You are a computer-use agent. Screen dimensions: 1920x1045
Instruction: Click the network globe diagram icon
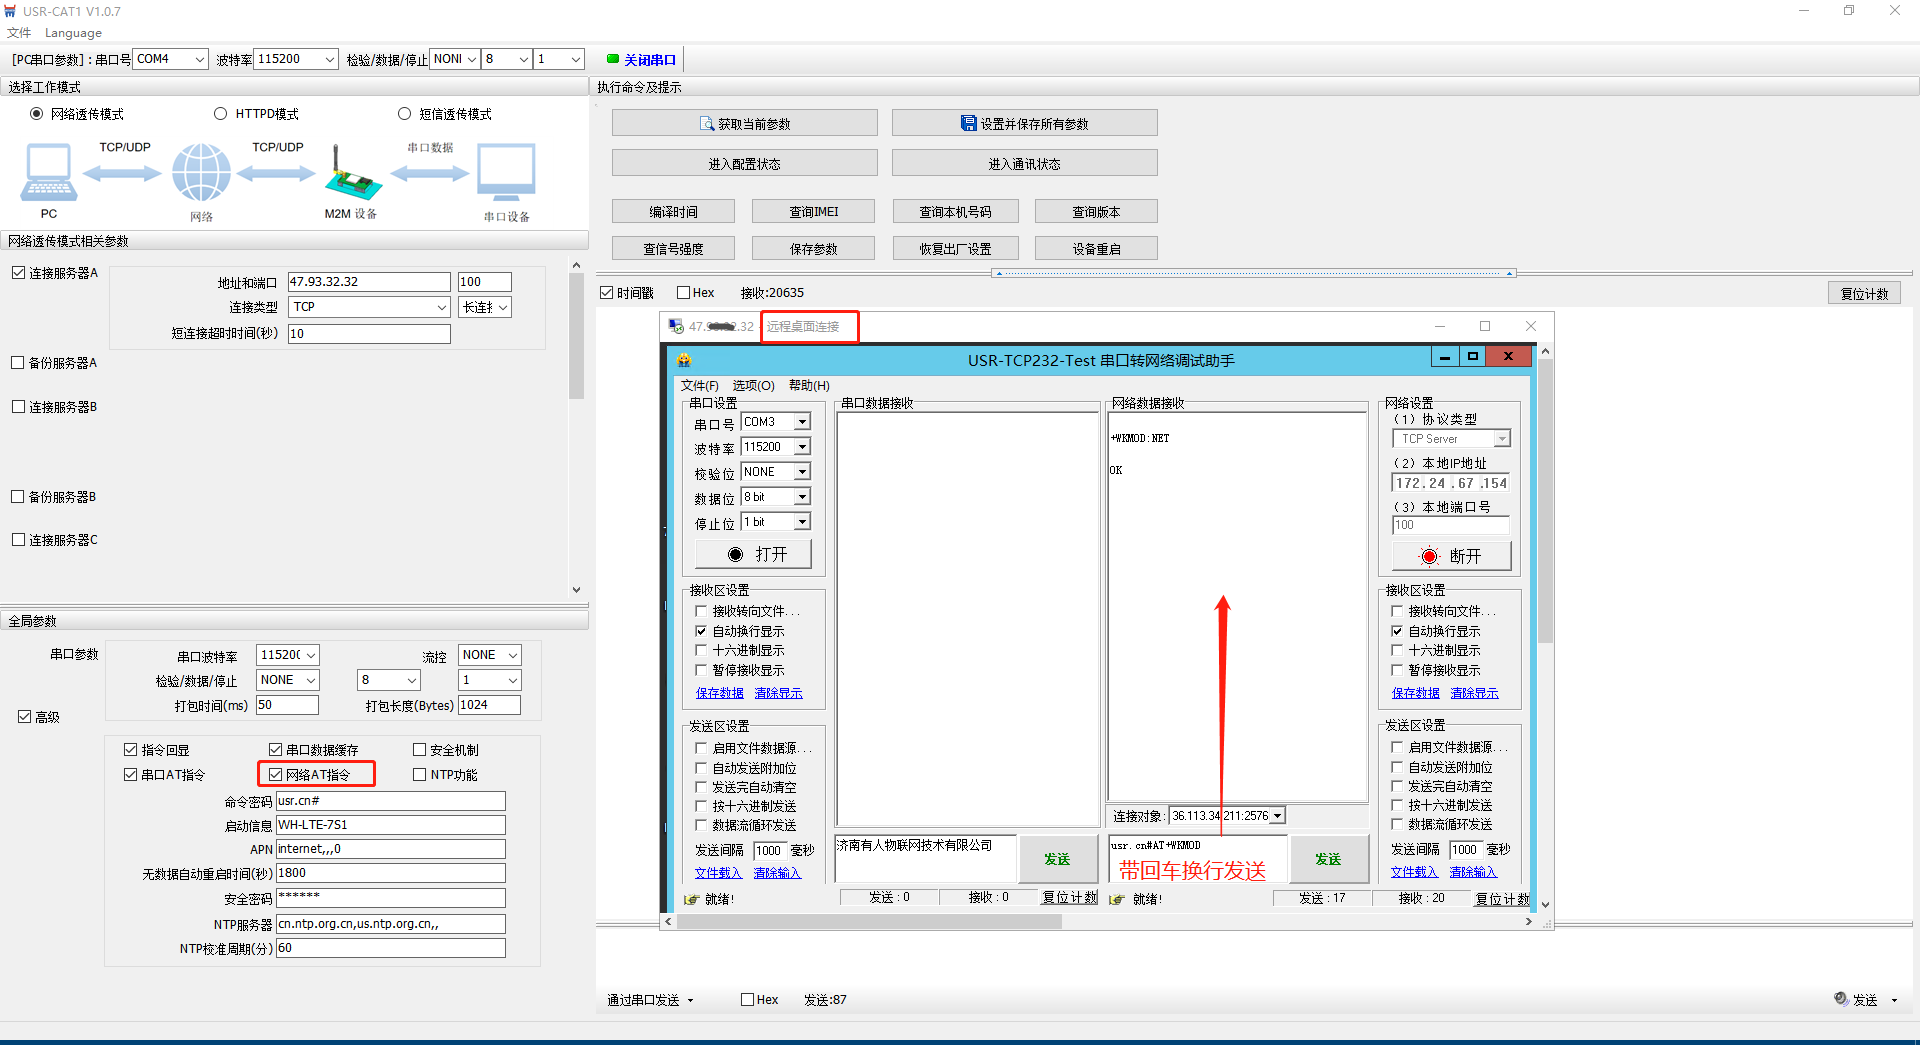coord(201,173)
